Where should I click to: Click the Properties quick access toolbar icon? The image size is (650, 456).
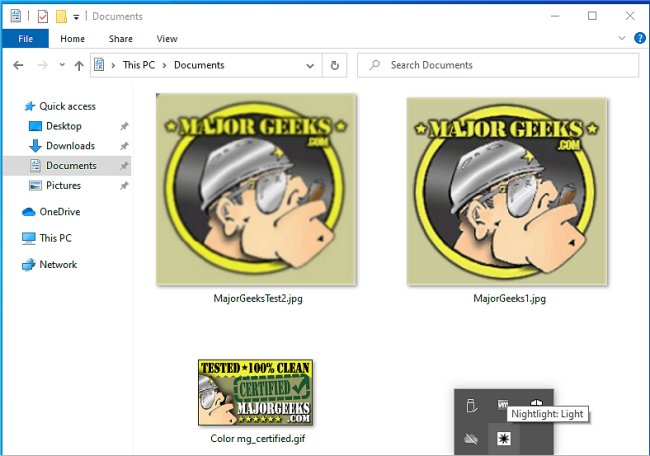tap(43, 16)
